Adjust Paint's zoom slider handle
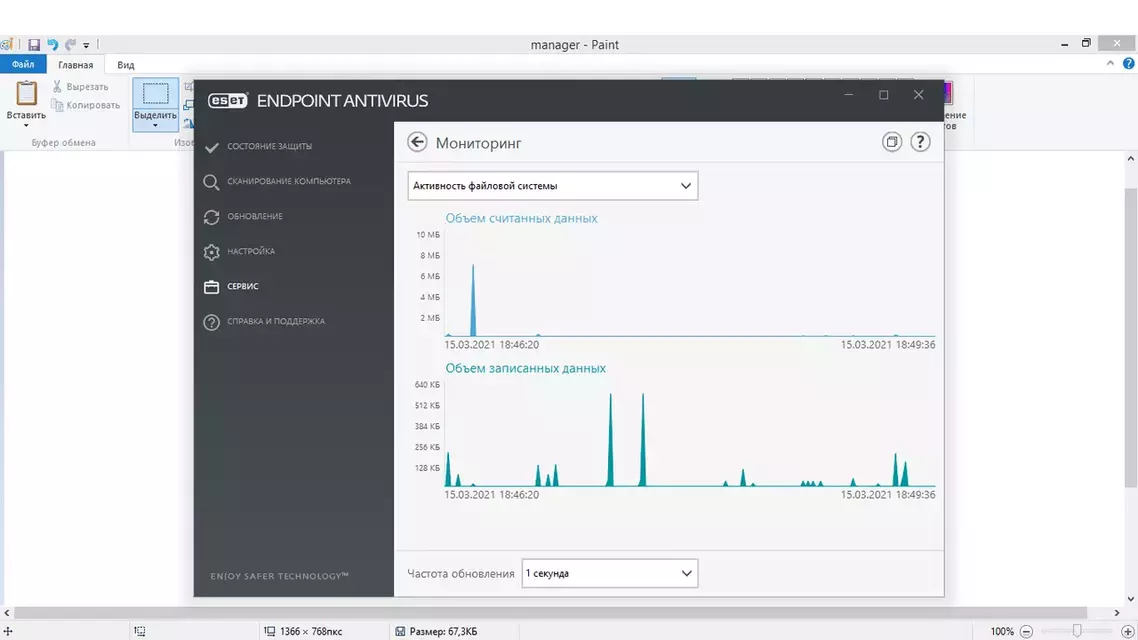Viewport: 1138px width, 640px height. coord(1077,631)
